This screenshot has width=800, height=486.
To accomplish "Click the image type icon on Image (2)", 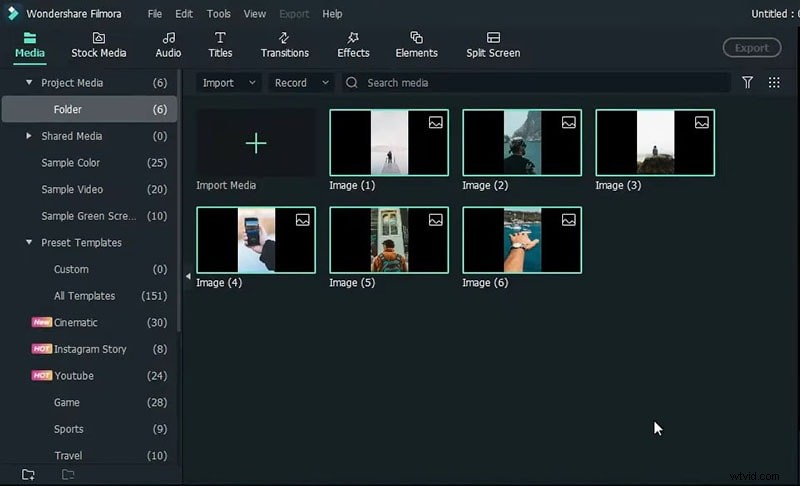I will (x=569, y=122).
